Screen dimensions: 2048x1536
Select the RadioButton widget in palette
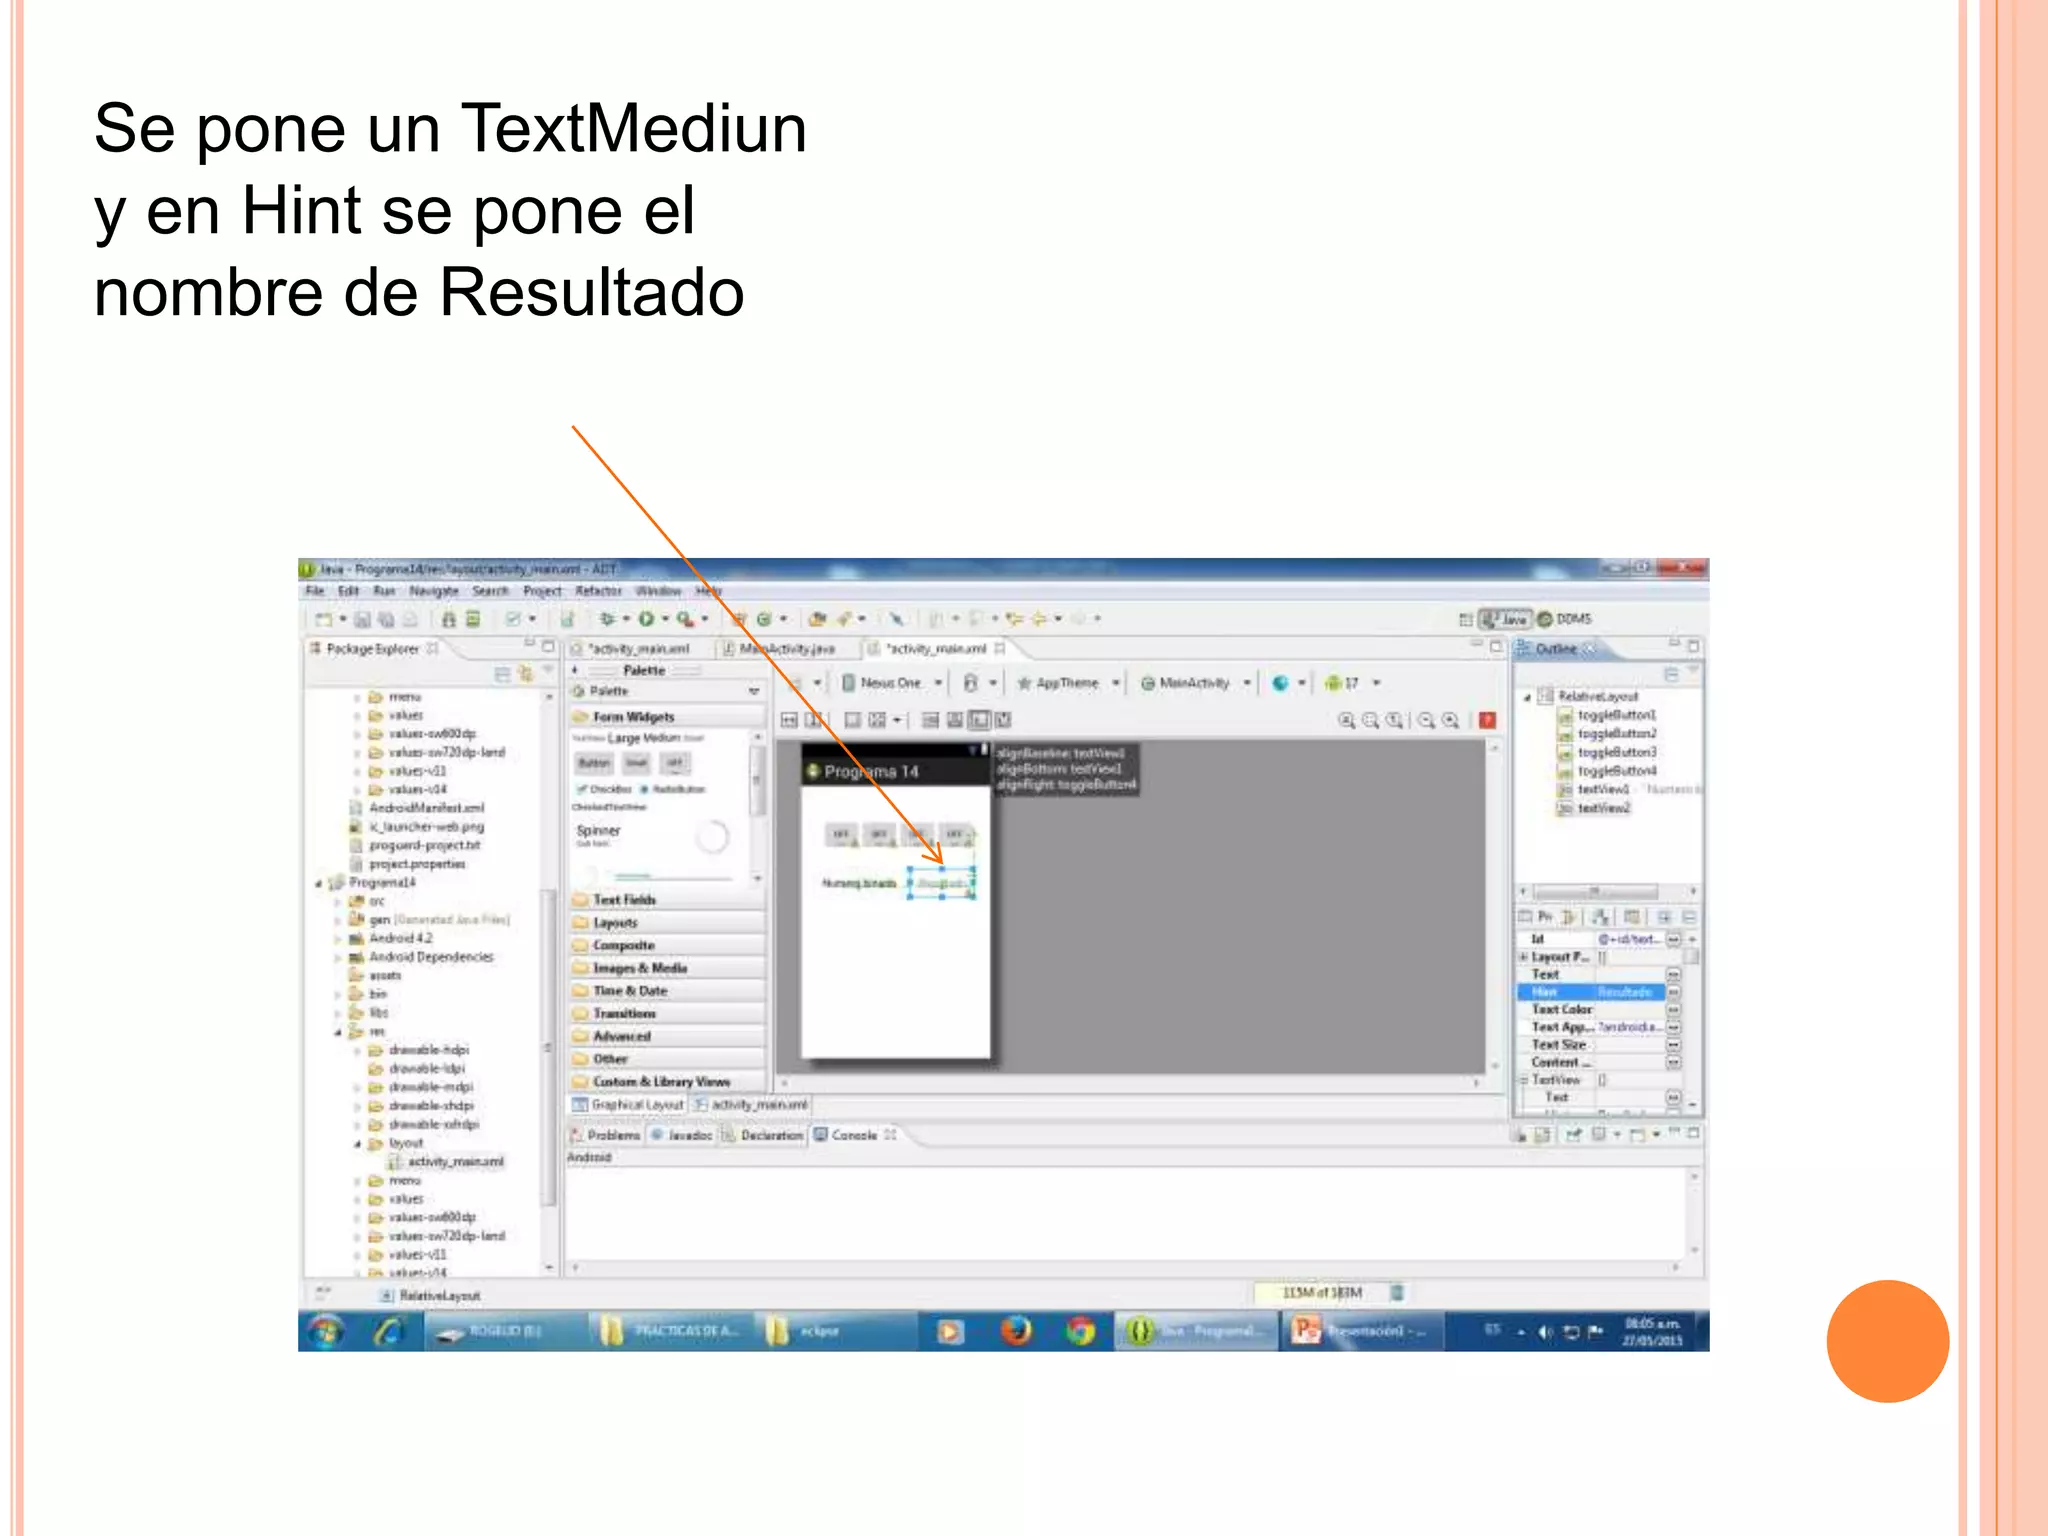pos(673,789)
